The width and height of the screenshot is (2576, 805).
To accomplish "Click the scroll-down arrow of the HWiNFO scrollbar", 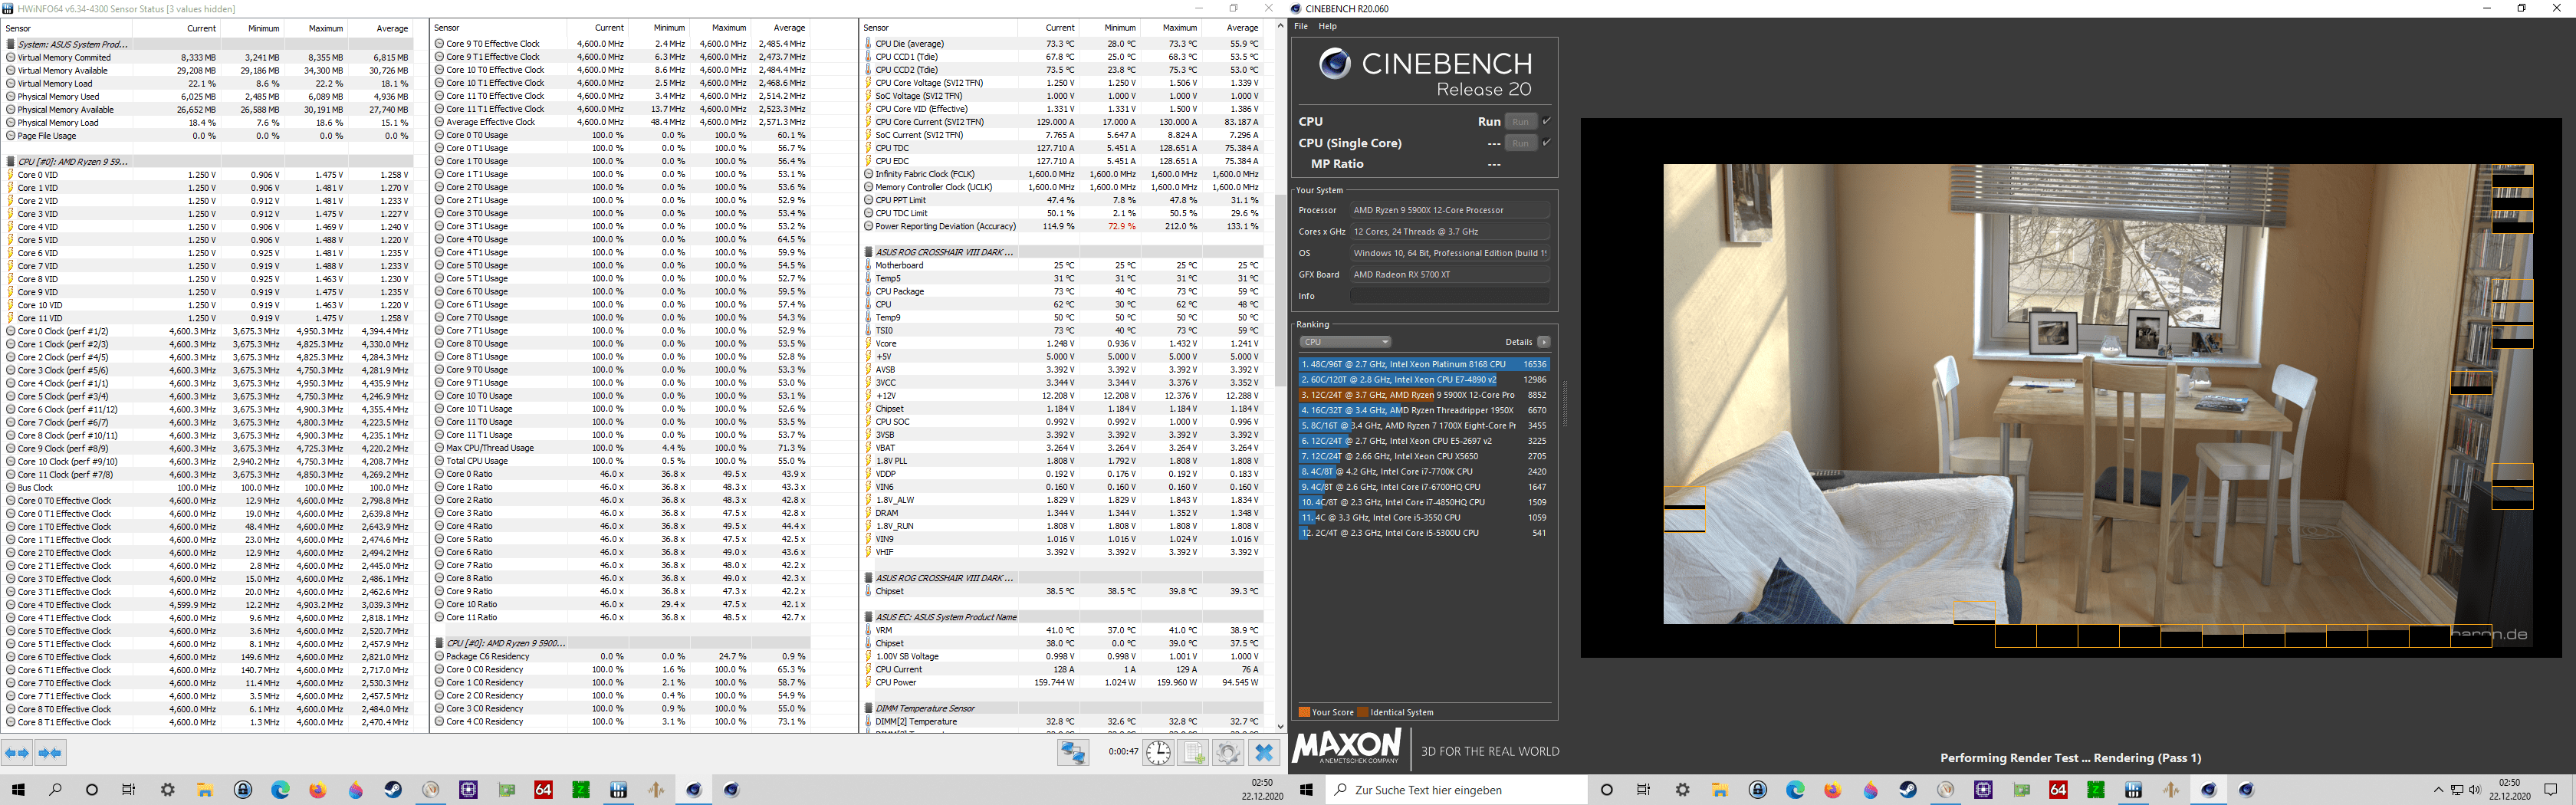I will [x=1280, y=726].
